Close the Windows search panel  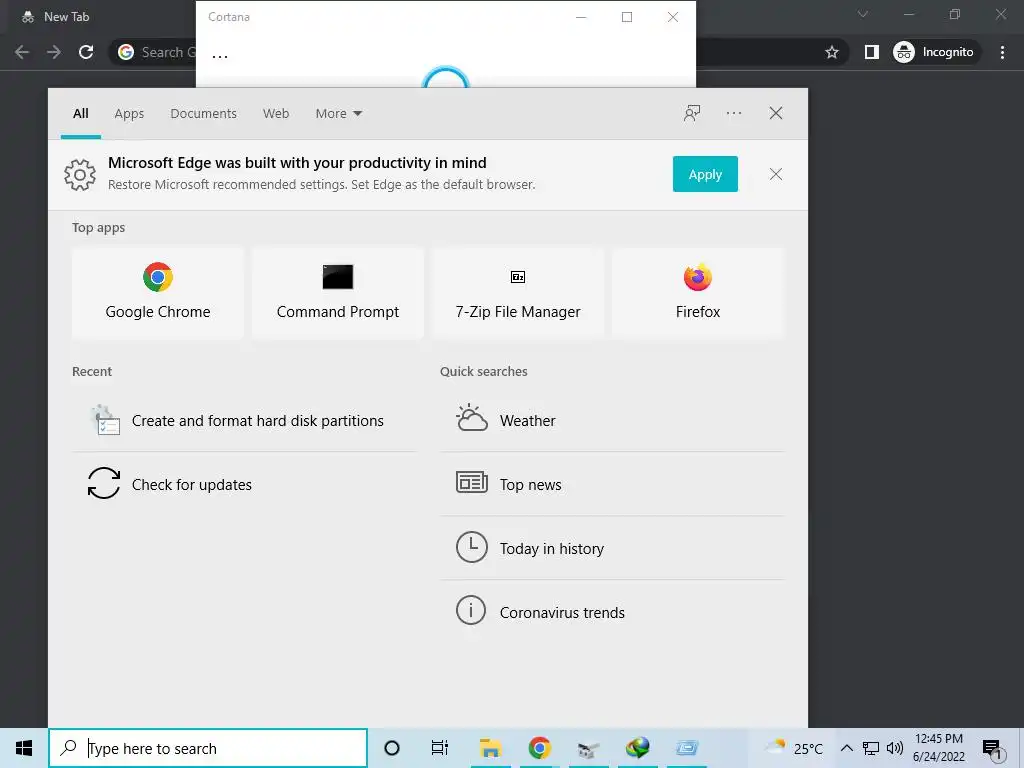(x=776, y=113)
